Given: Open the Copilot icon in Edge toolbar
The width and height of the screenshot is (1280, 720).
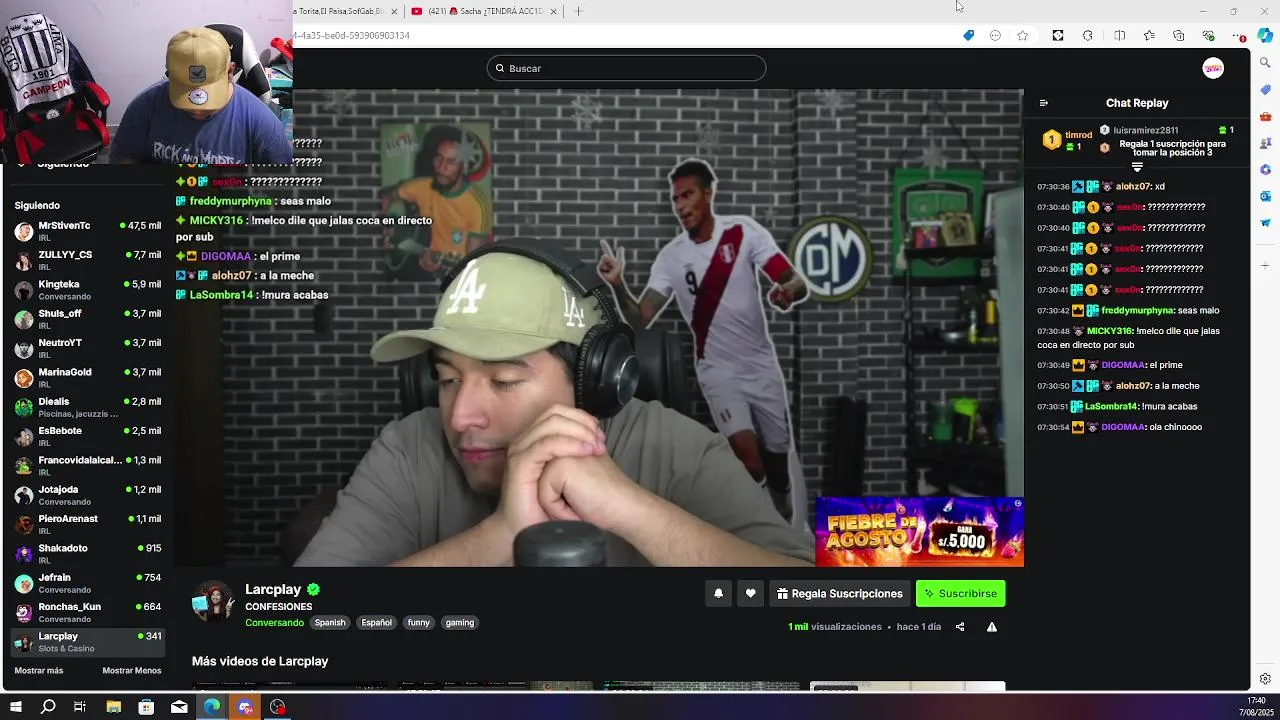Looking at the screenshot, I should (1265, 35).
